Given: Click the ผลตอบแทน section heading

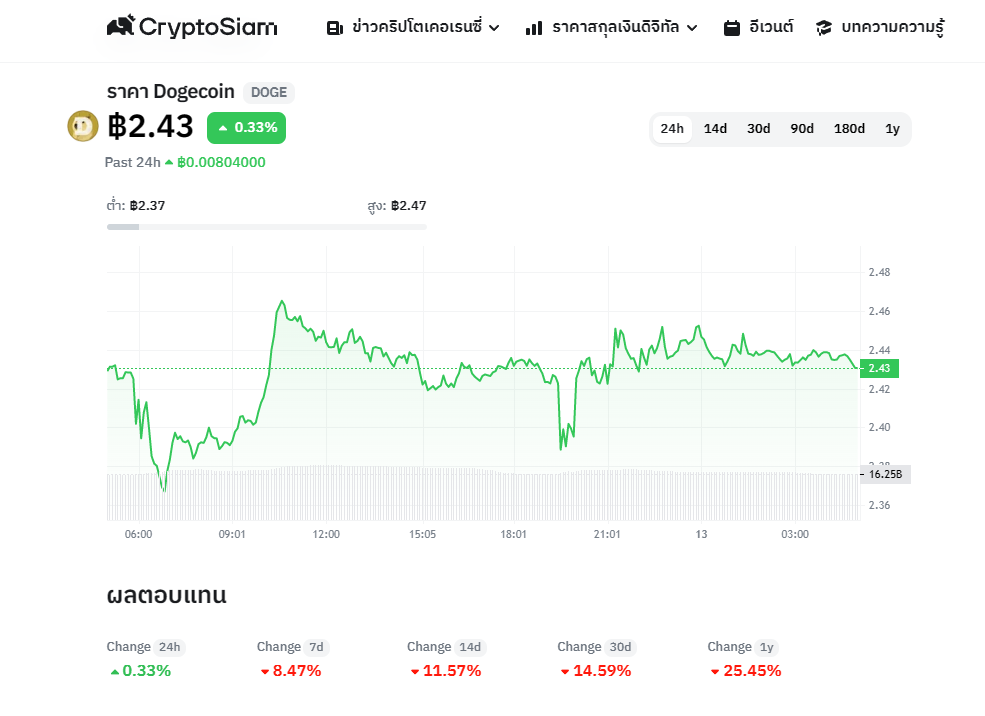Looking at the screenshot, I should pyautogui.click(x=166, y=595).
